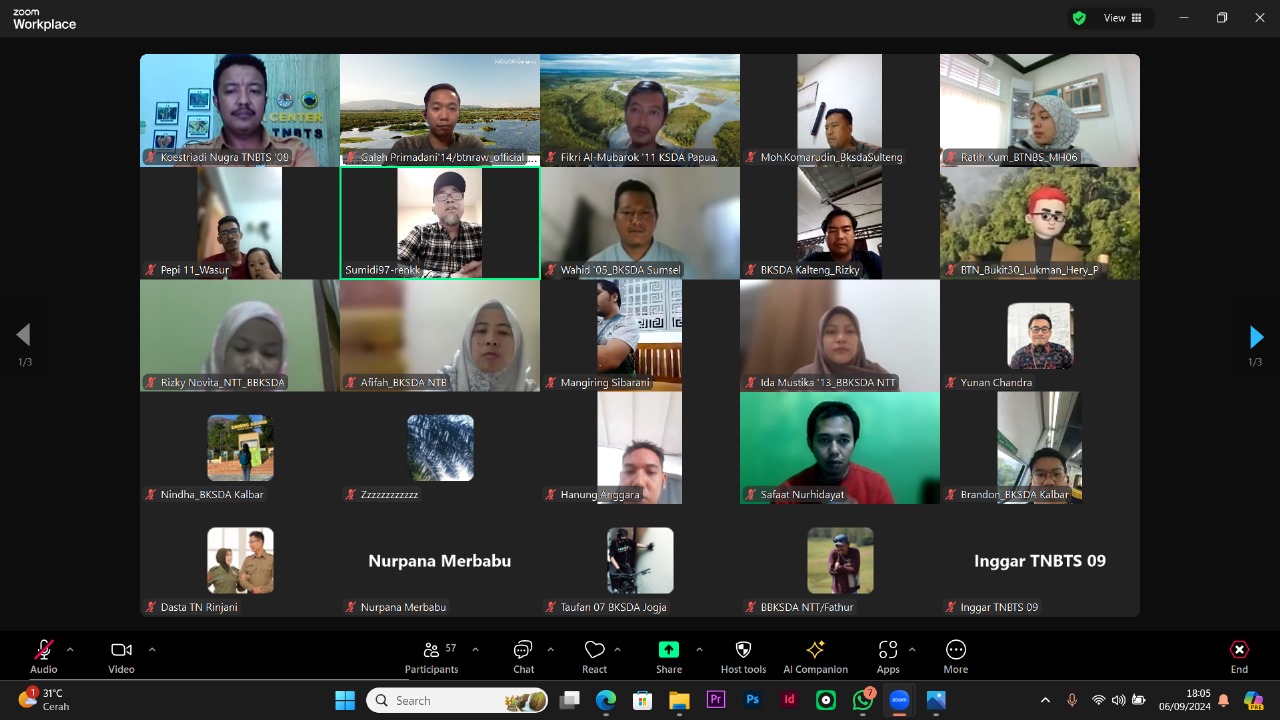Click the green Share screen button
This screenshot has height=720, width=1280.
tap(669, 650)
